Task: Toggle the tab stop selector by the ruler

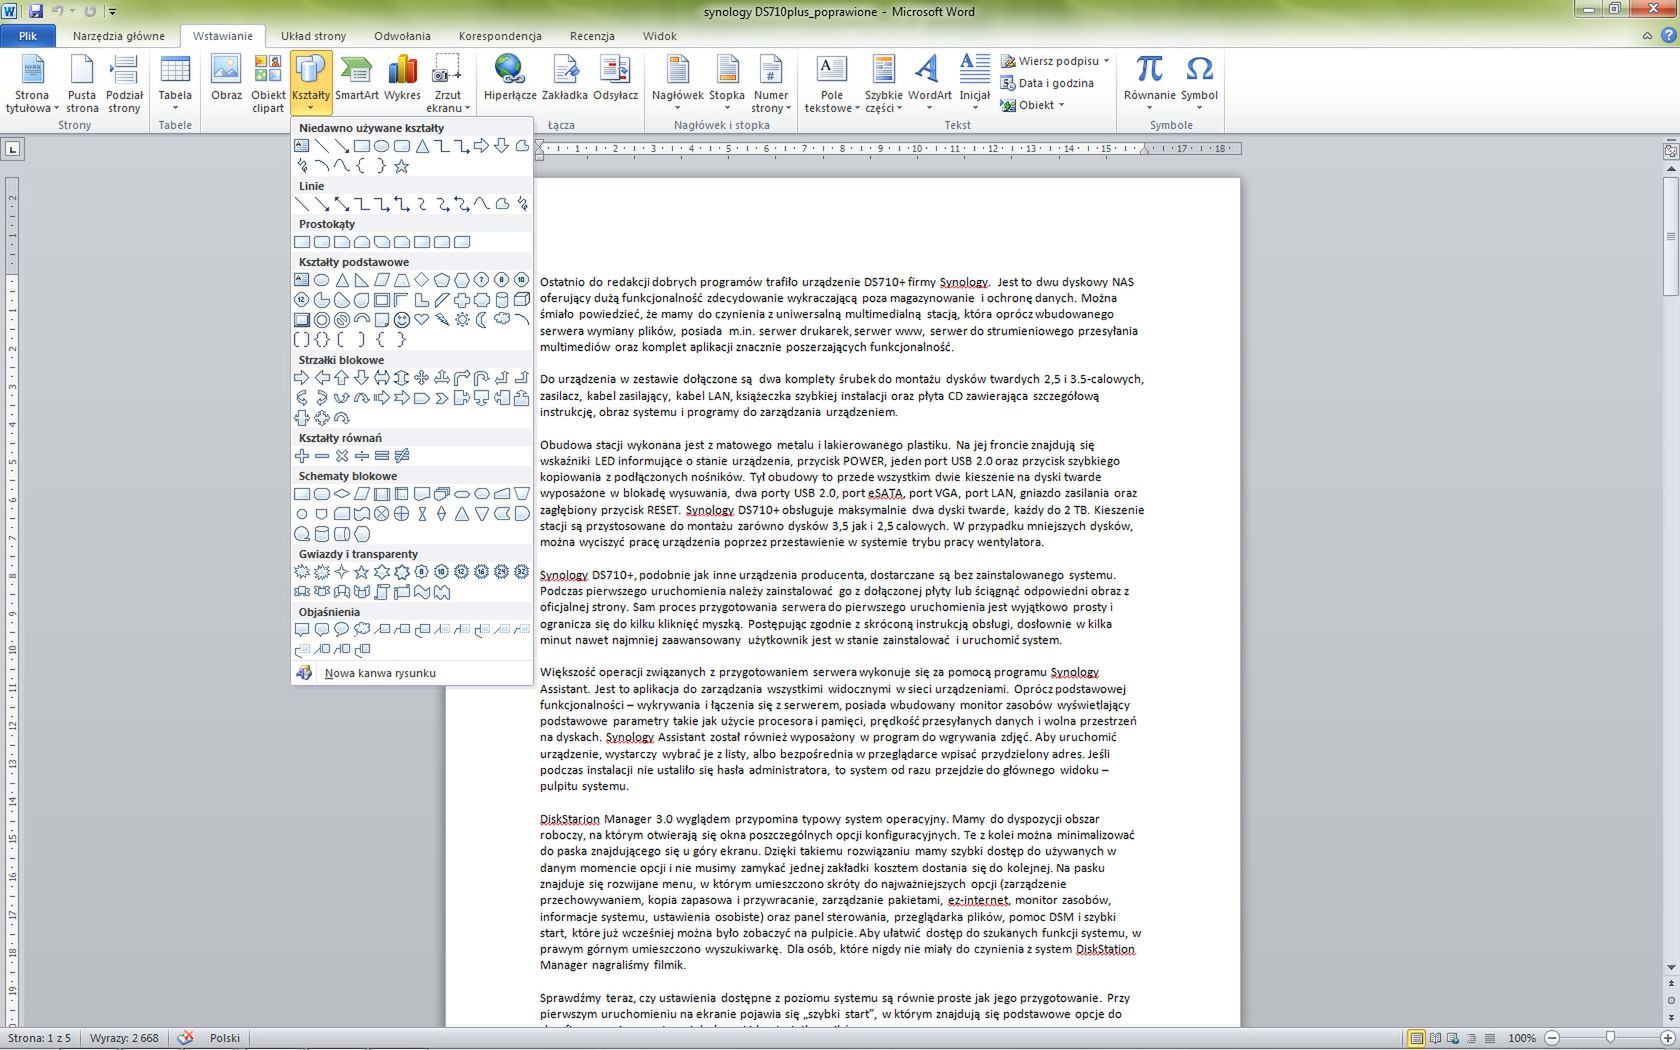Action: click(x=12, y=150)
